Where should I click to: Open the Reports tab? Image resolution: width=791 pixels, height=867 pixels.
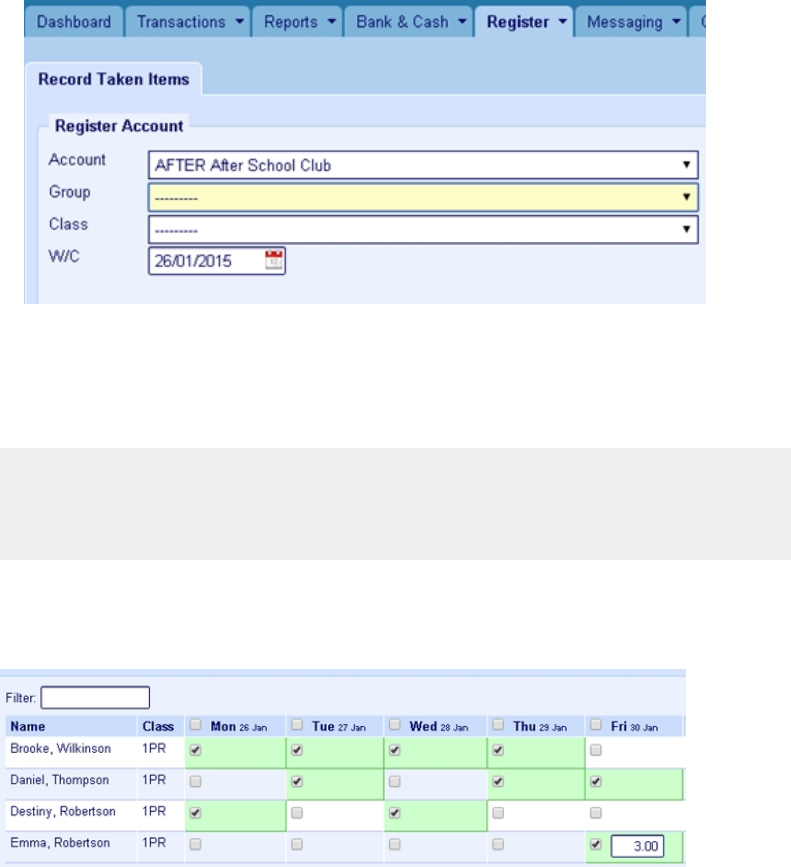pos(298,22)
